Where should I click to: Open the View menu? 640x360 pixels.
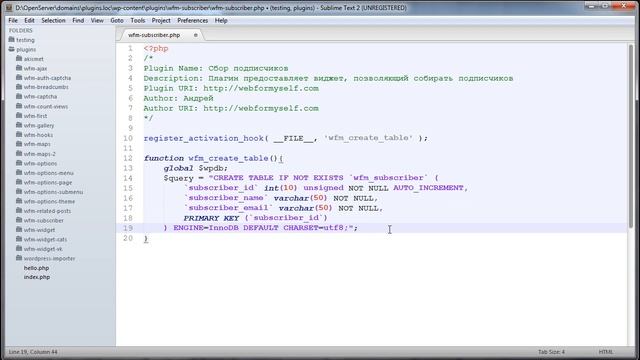(97, 20)
